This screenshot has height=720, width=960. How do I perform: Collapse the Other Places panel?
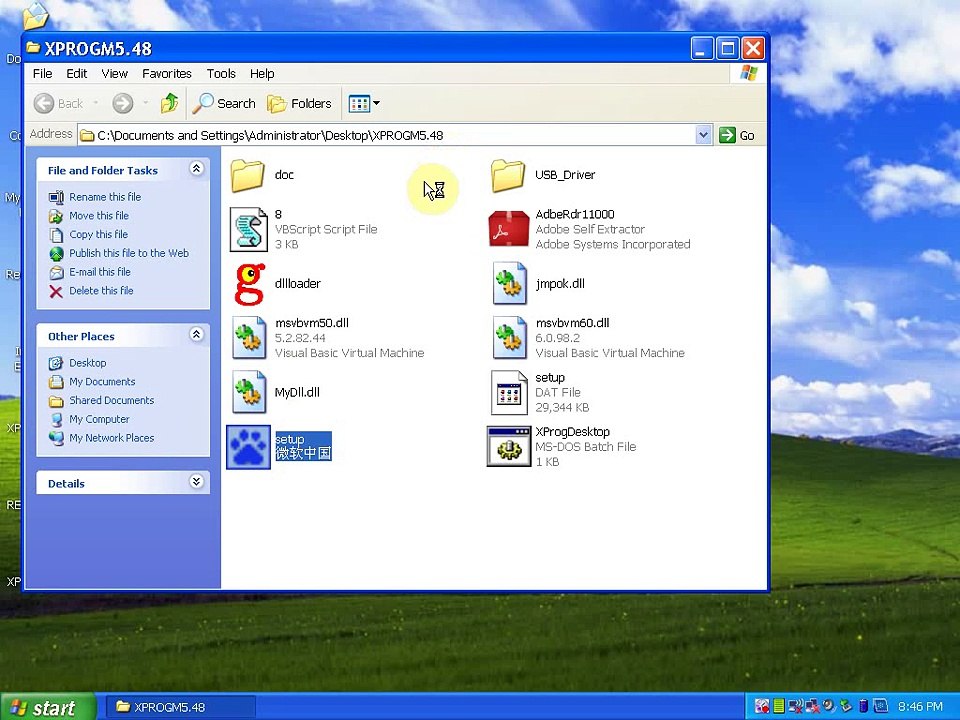[197, 334]
